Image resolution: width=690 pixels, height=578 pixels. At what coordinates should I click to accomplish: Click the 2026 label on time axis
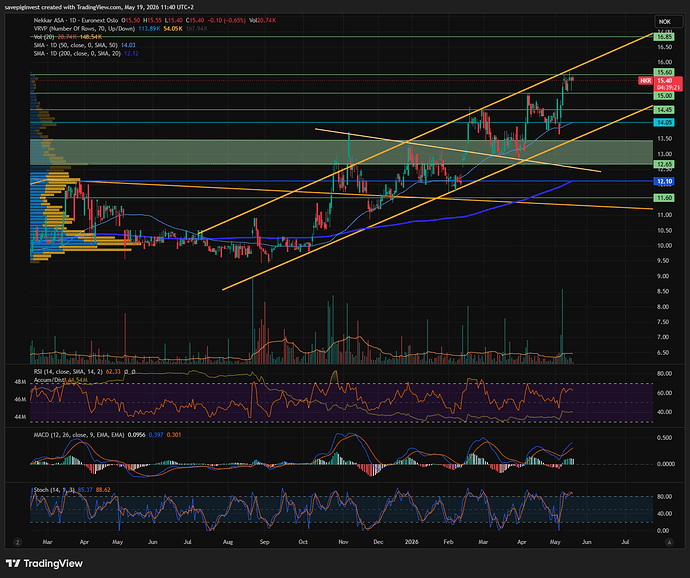click(x=411, y=542)
